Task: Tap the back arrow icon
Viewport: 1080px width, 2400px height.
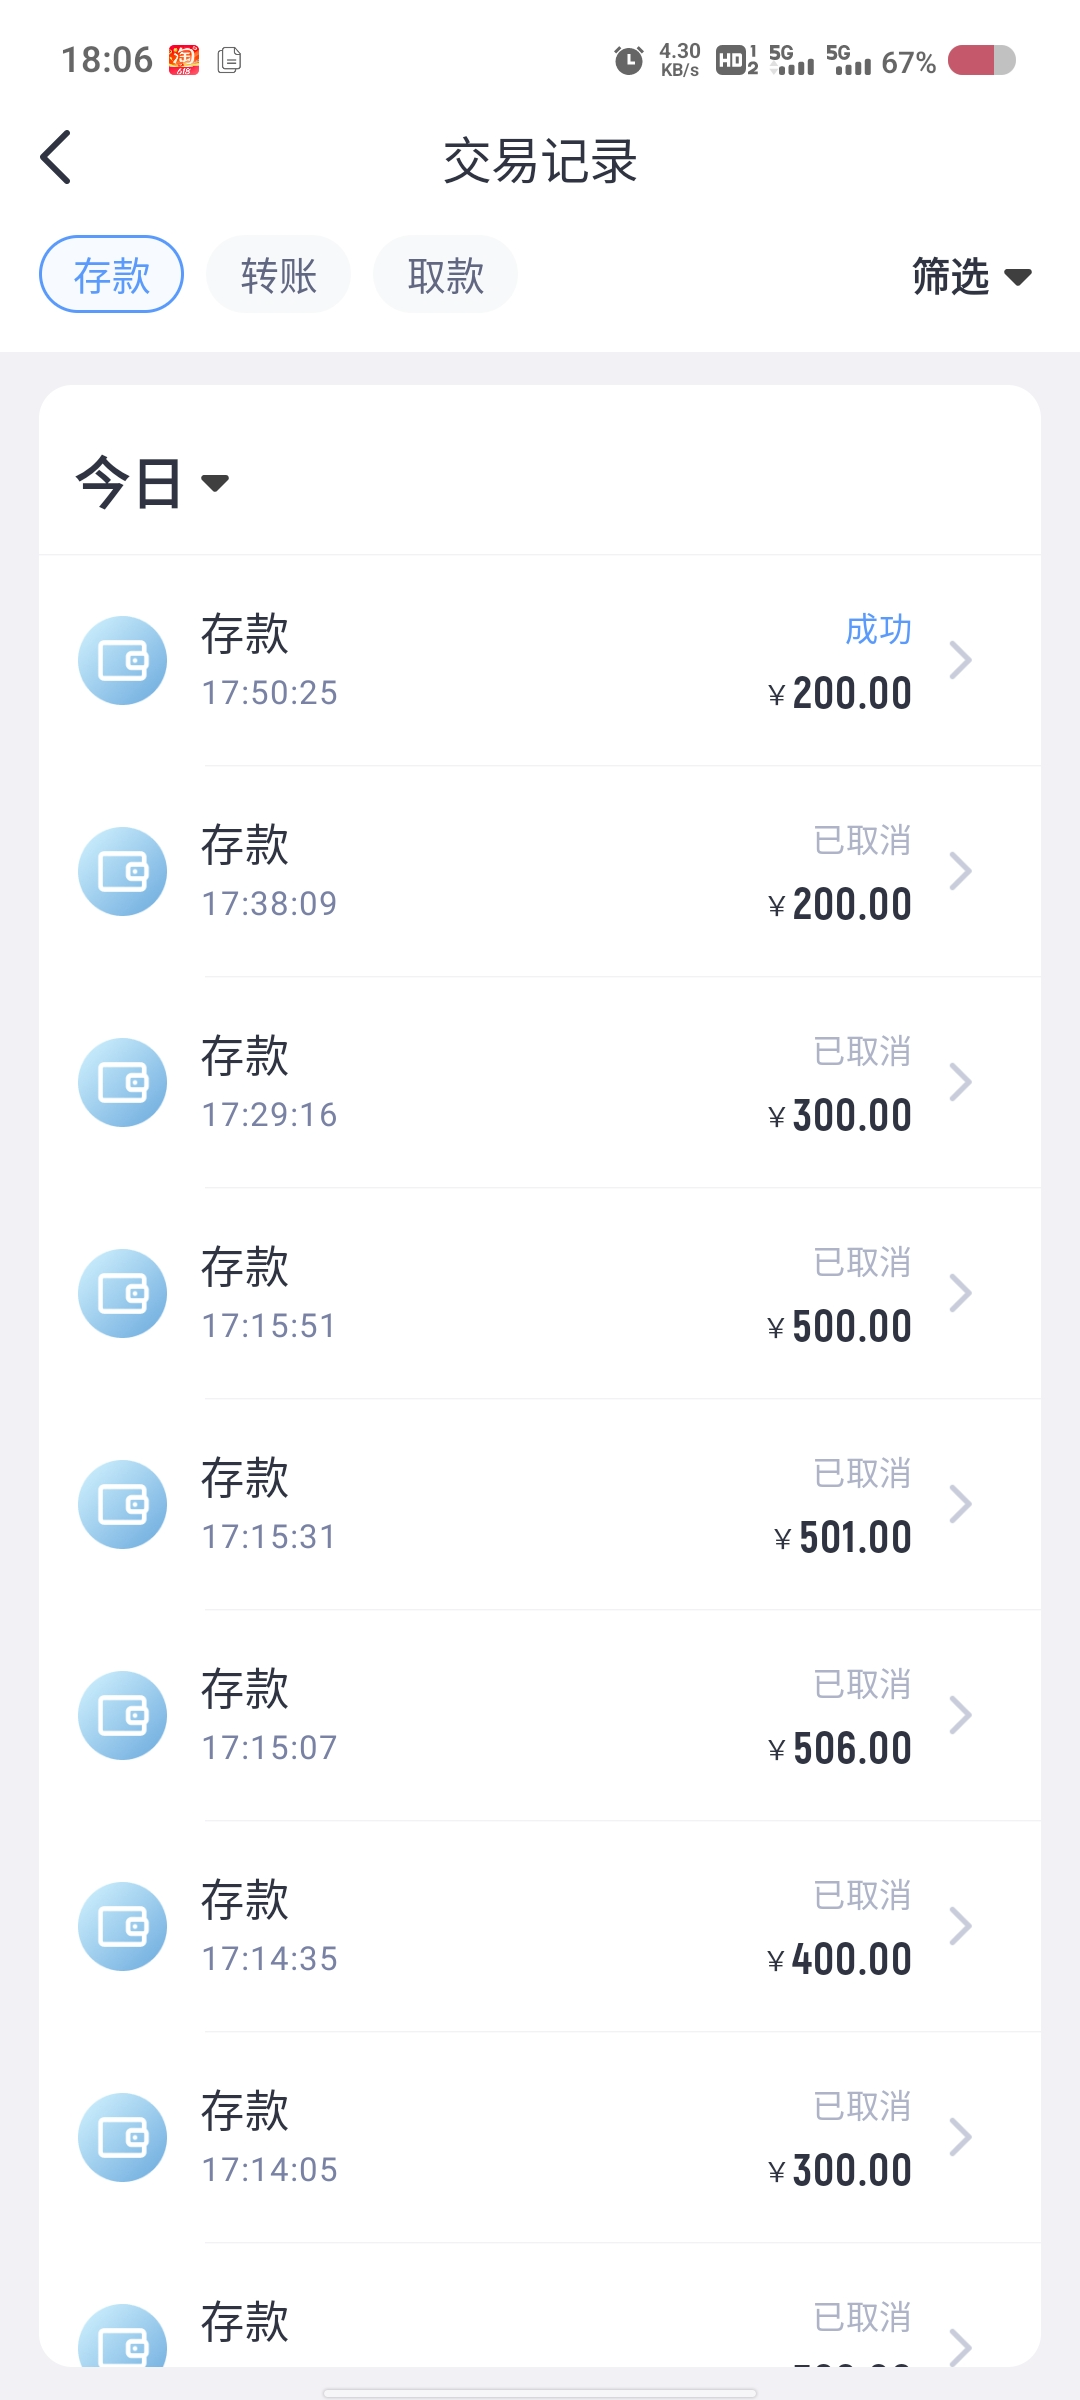Action: 56,158
